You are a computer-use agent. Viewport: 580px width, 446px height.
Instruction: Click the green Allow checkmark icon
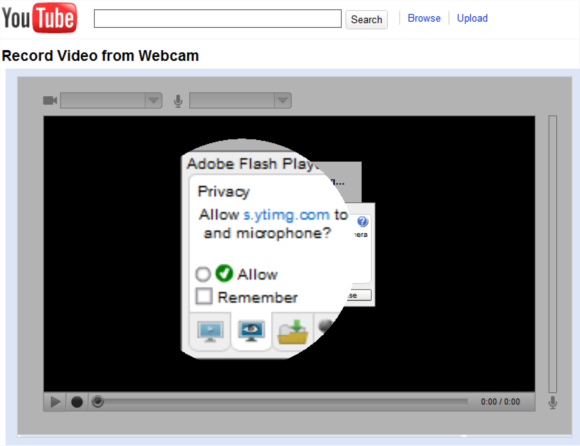coord(224,274)
